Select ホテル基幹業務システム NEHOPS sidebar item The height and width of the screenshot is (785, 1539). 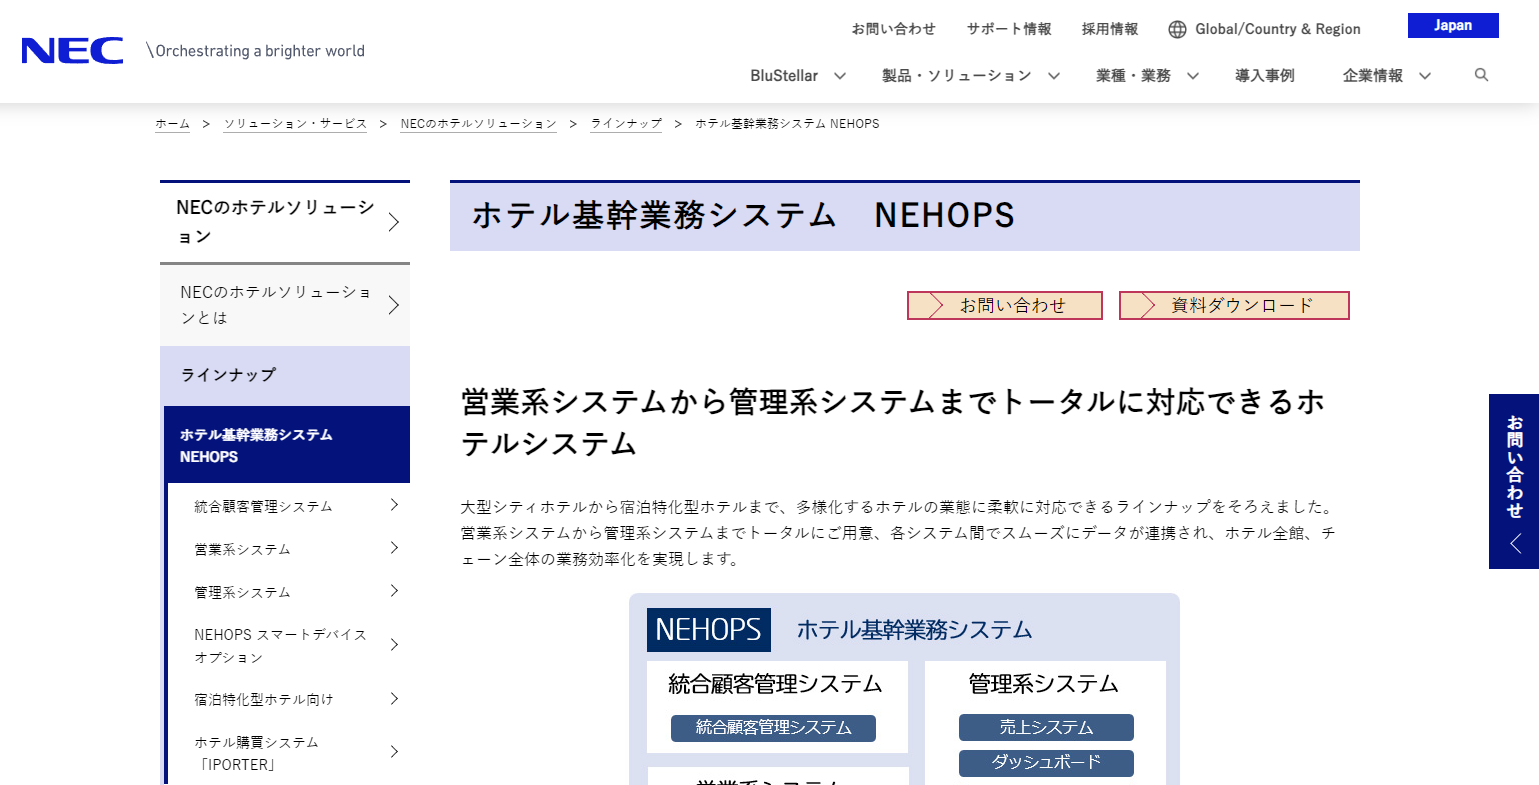tap(287, 445)
